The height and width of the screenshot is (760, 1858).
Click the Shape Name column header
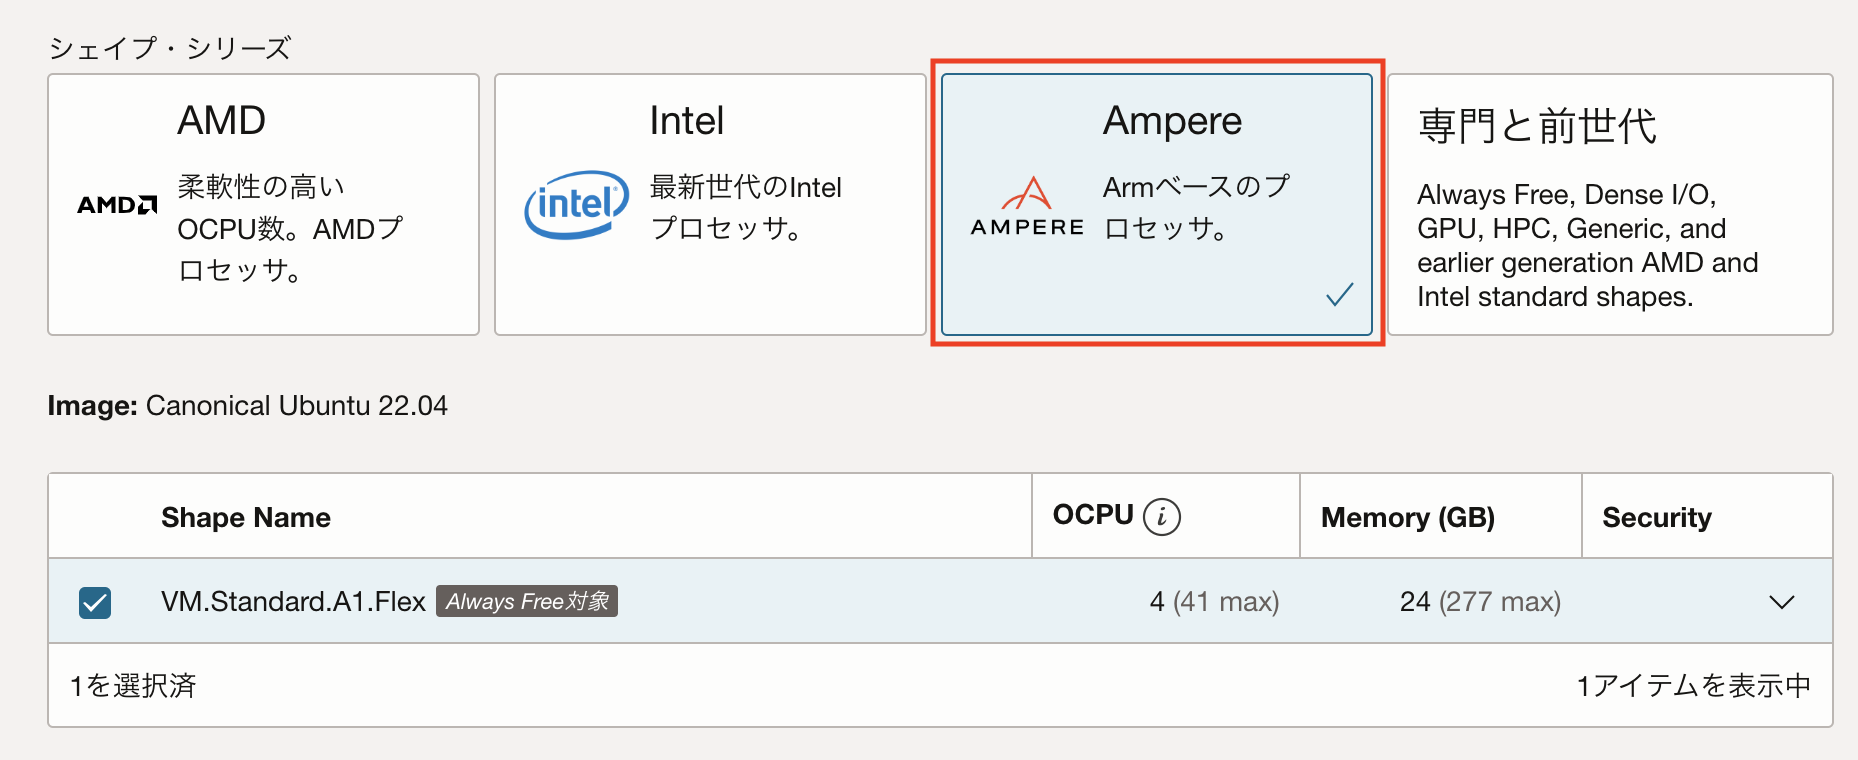[x=245, y=516]
